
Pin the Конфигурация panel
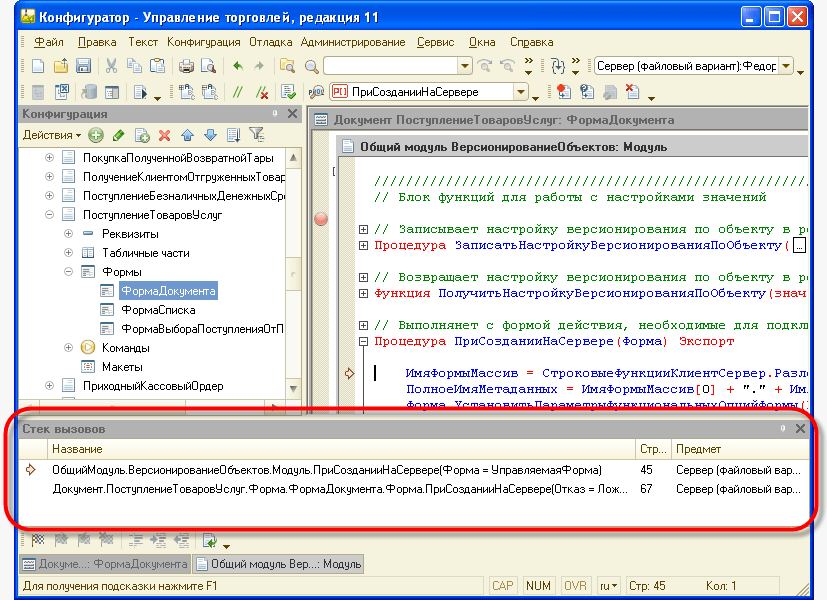click(275, 113)
